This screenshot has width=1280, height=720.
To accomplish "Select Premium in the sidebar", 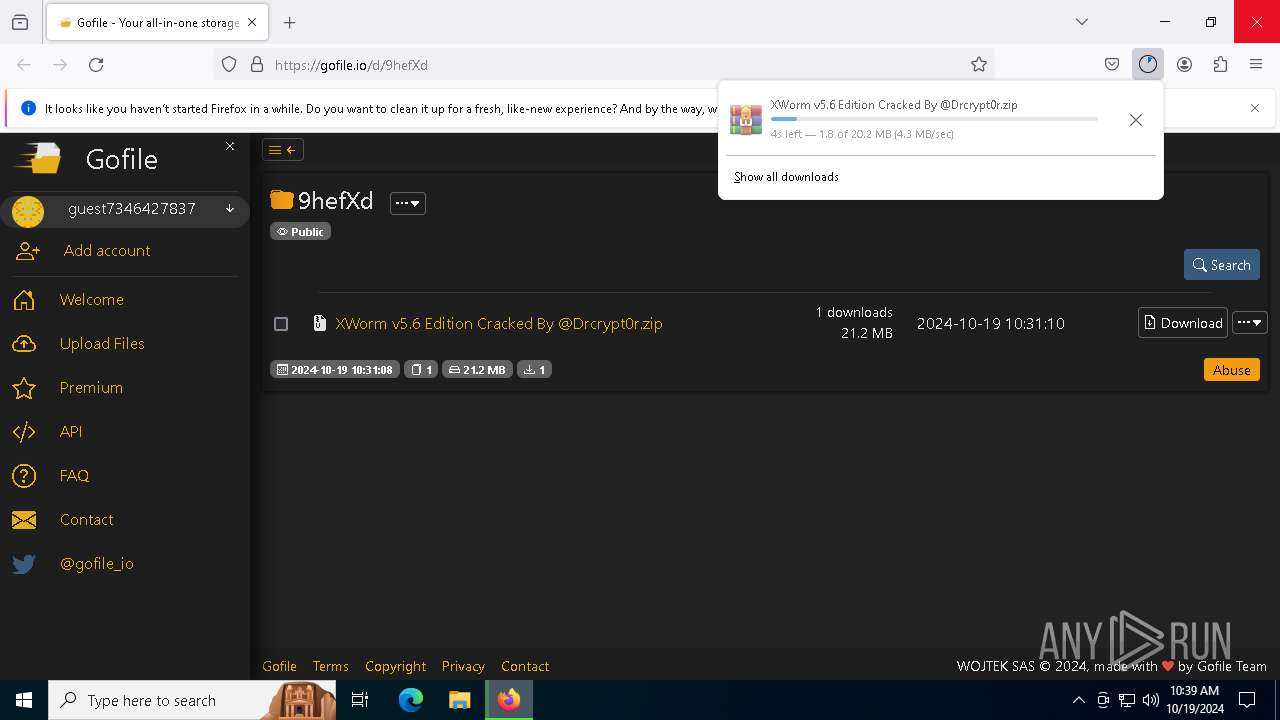I will (91, 388).
